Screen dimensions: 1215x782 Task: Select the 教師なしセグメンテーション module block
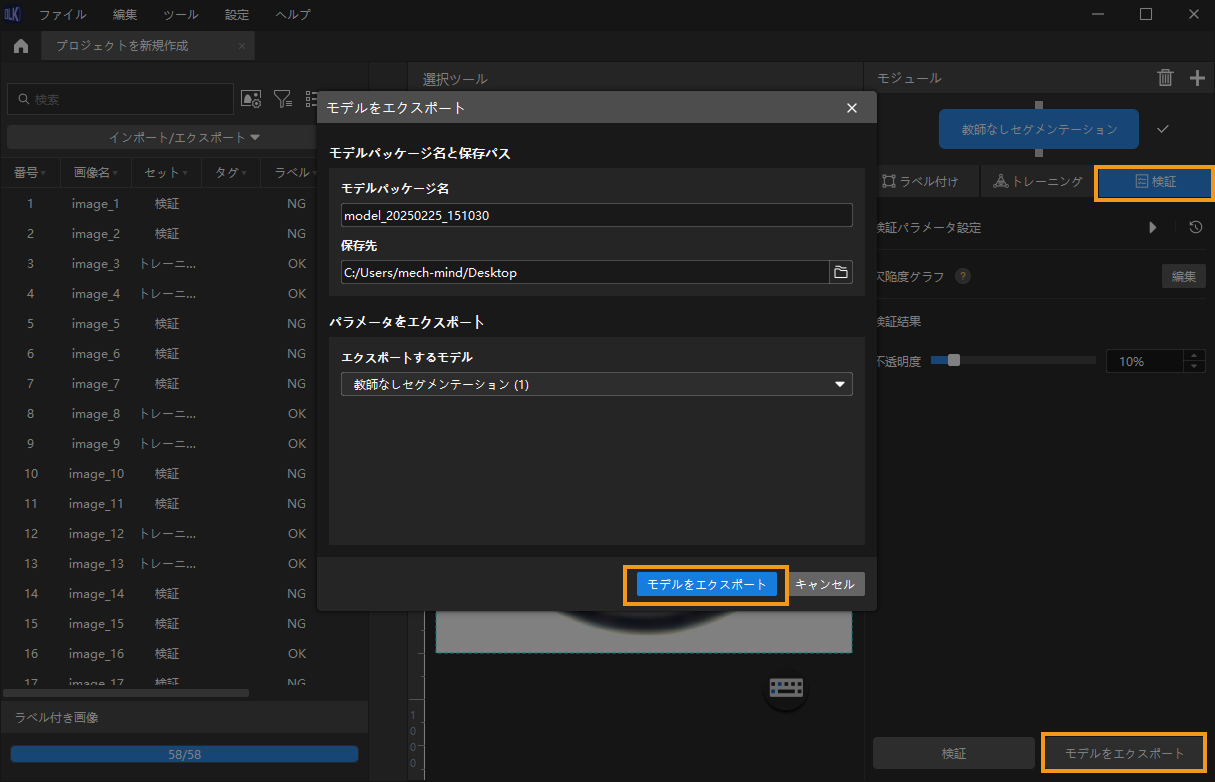coord(1038,129)
